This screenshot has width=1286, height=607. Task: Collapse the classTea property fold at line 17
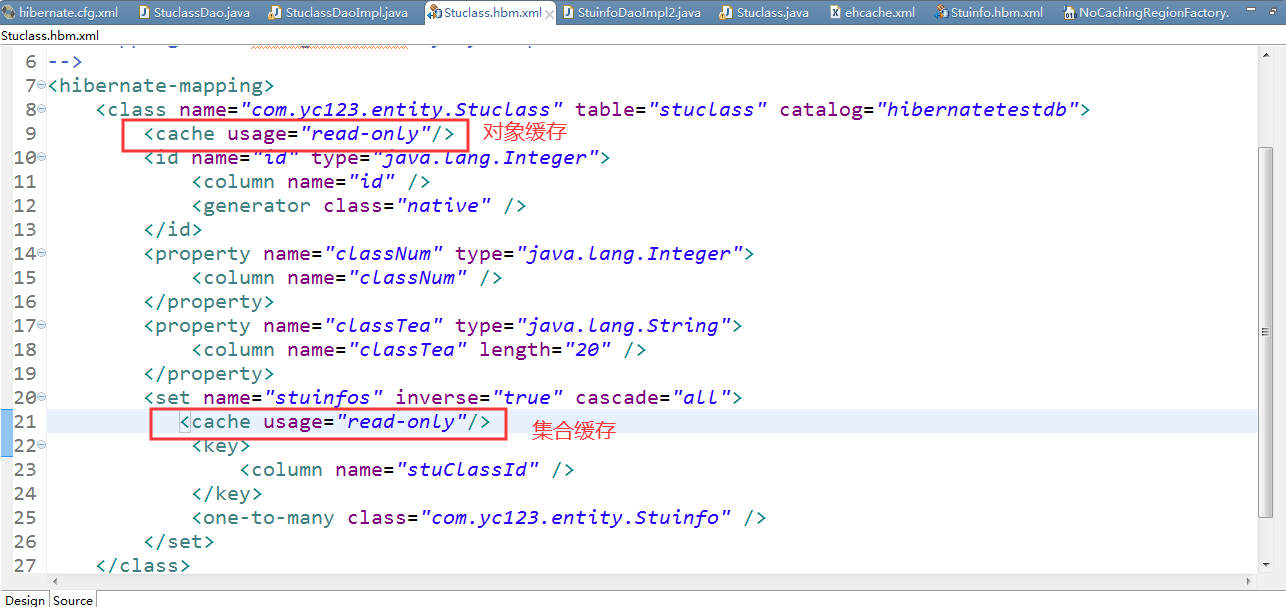click(x=41, y=325)
